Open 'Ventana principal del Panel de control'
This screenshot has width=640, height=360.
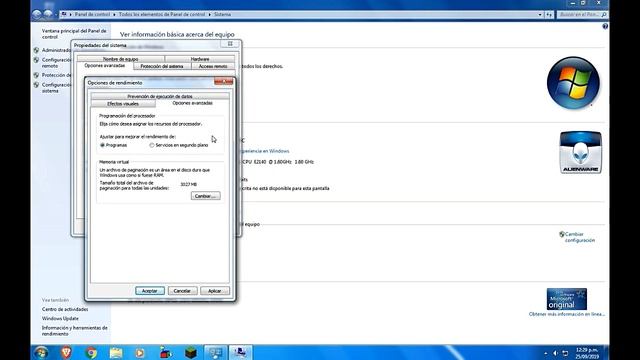(x=74, y=34)
